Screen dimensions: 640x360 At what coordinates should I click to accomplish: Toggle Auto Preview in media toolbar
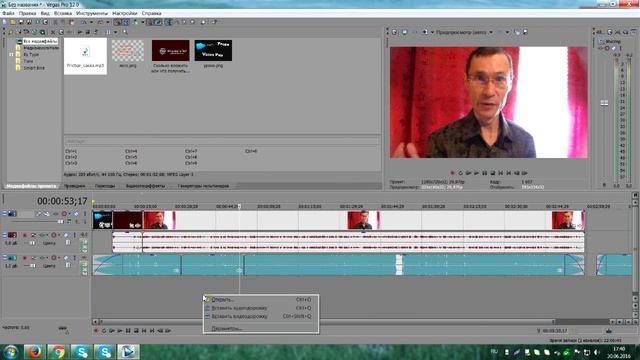point(96,32)
